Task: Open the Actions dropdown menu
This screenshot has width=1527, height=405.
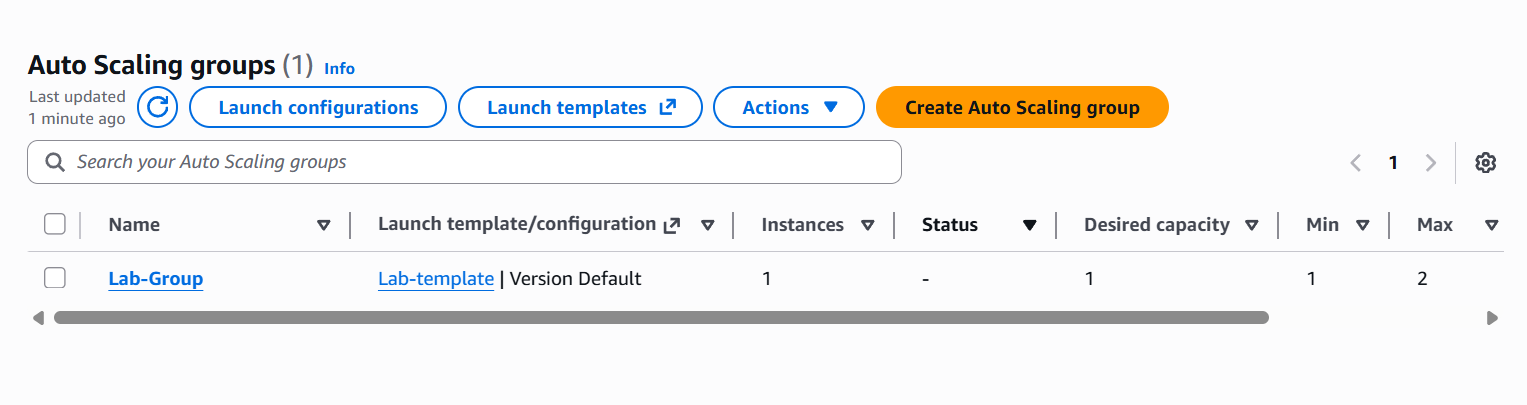Action: coord(788,107)
